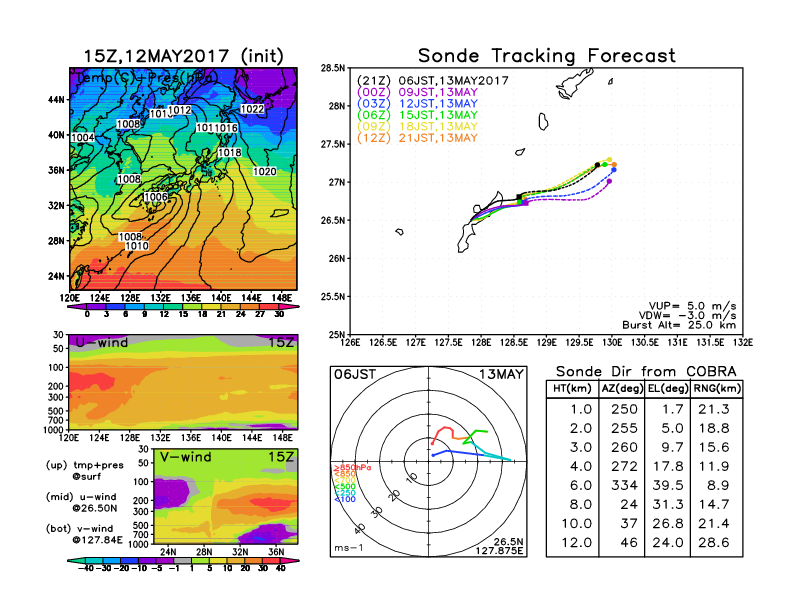This screenshot has height=612, width=792.
Task: Click the black square launch marker on track
Action: pyautogui.click(x=519, y=197)
